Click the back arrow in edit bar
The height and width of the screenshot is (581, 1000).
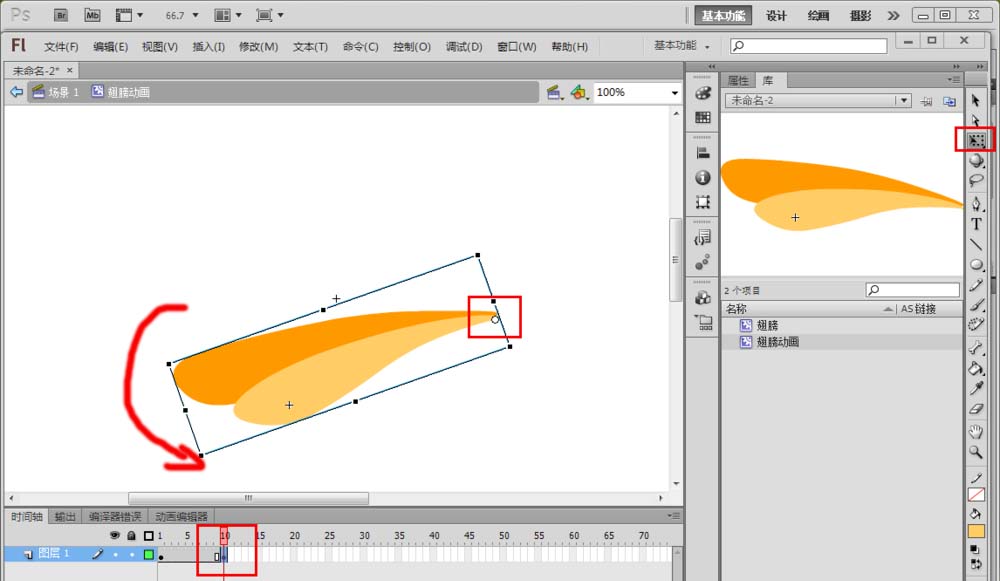[17, 92]
